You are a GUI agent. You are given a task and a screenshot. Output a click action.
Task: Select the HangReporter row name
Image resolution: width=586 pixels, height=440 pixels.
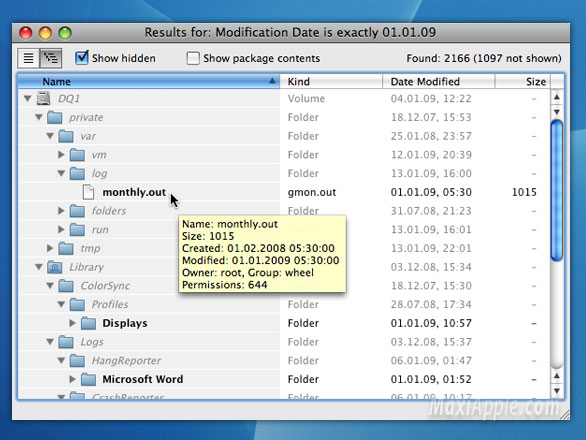tap(126, 360)
